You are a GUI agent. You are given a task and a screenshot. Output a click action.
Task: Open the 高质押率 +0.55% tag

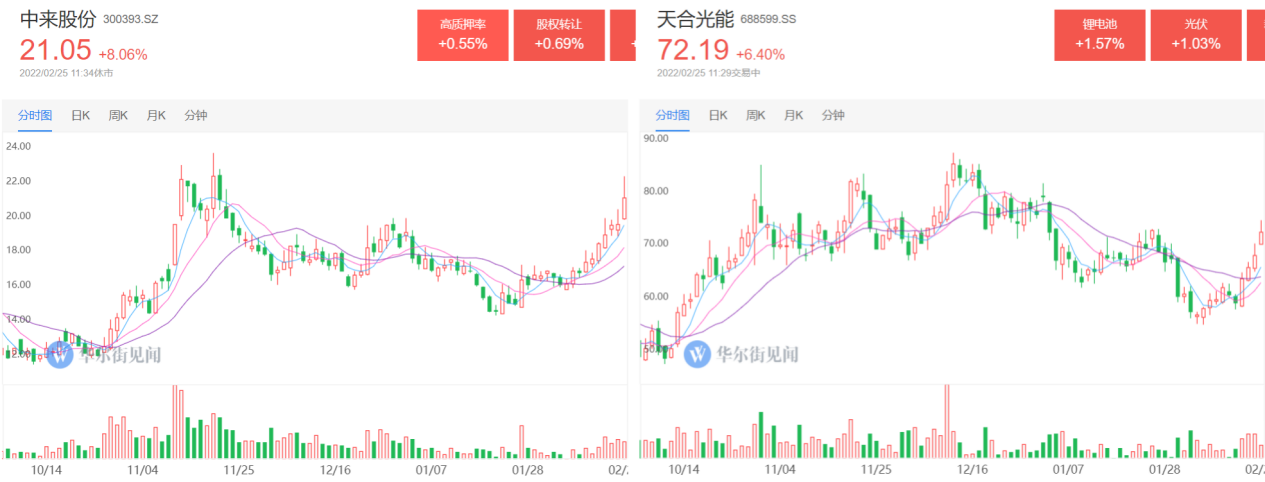tap(463, 35)
